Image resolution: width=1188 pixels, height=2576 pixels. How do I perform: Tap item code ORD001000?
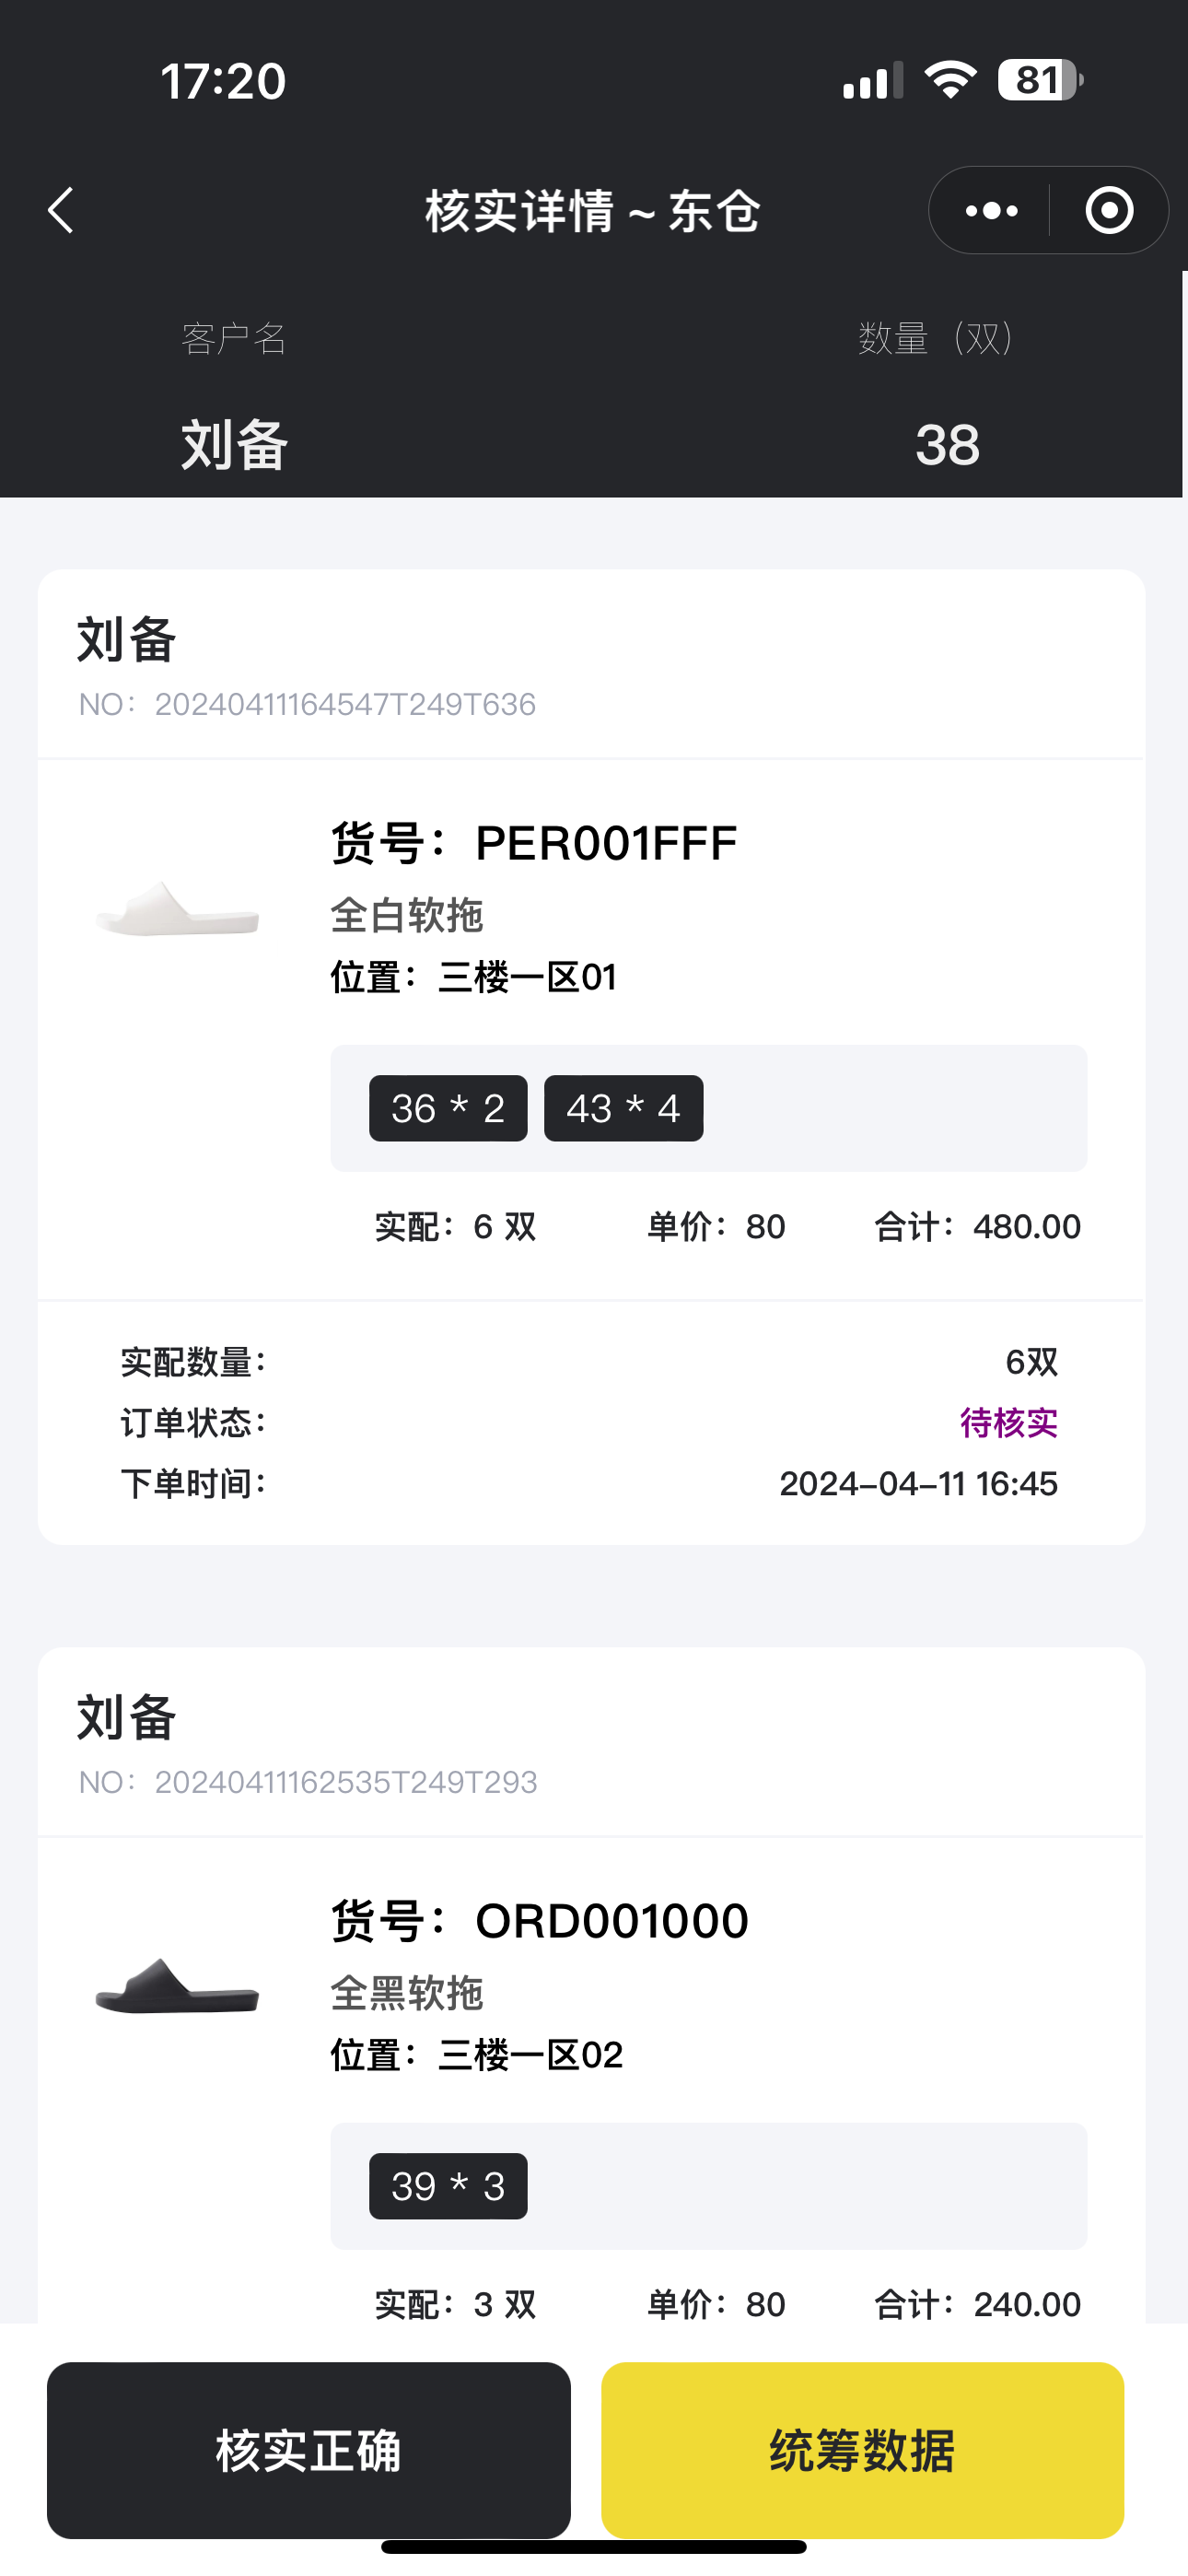pos(611,1921)
